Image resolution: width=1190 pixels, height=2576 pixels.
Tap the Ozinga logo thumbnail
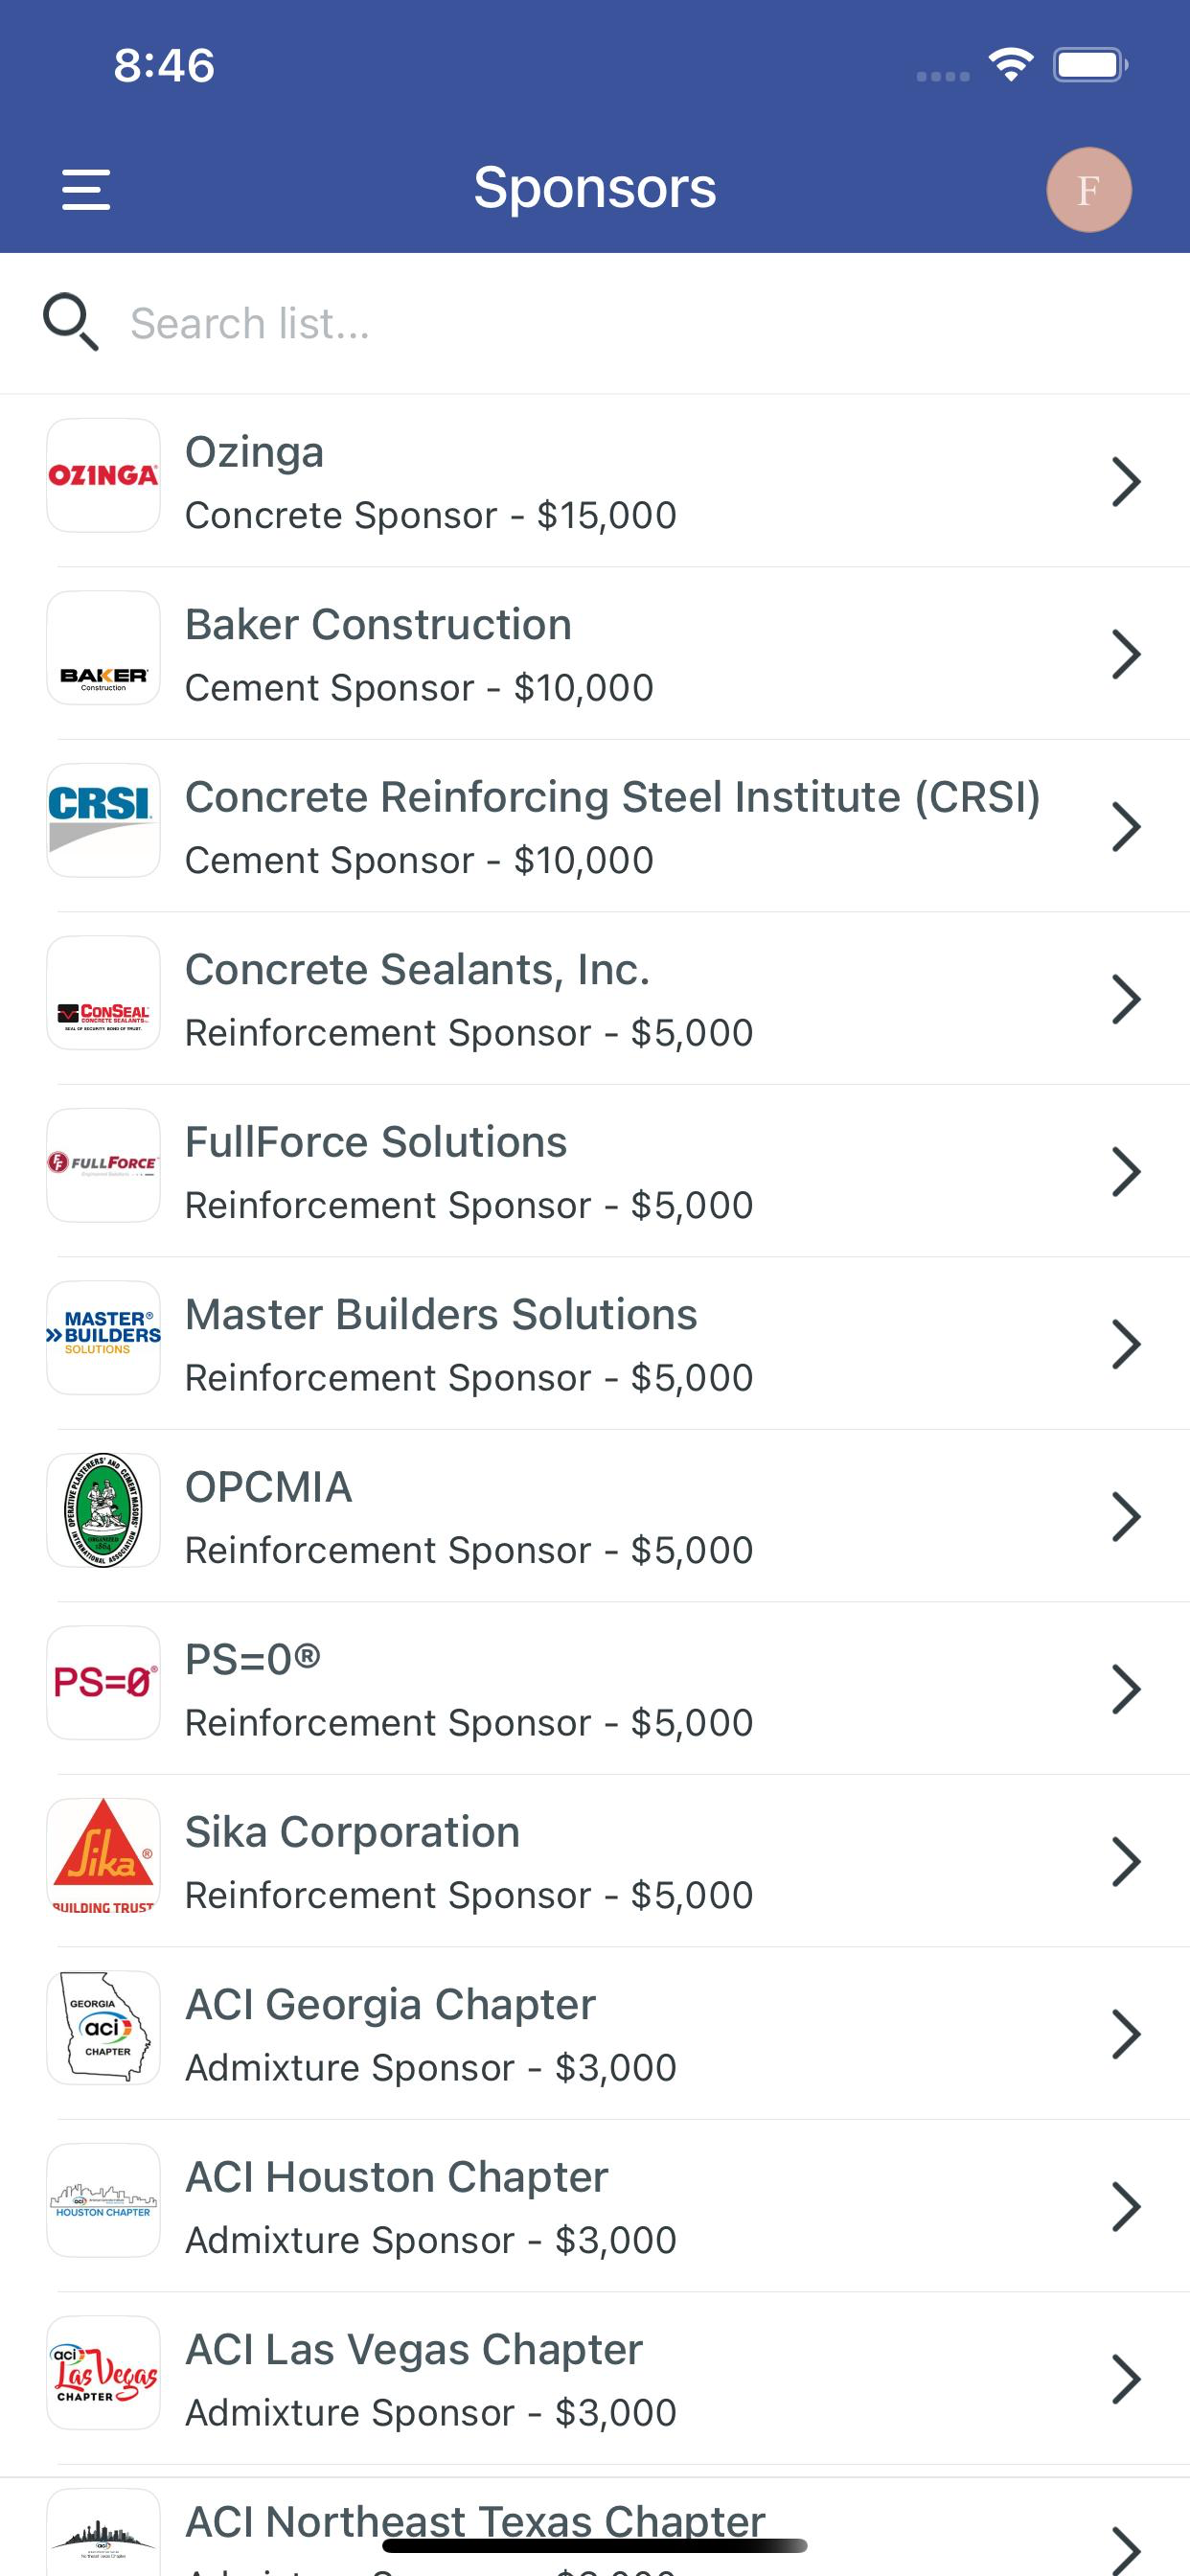tap(103, 475)
